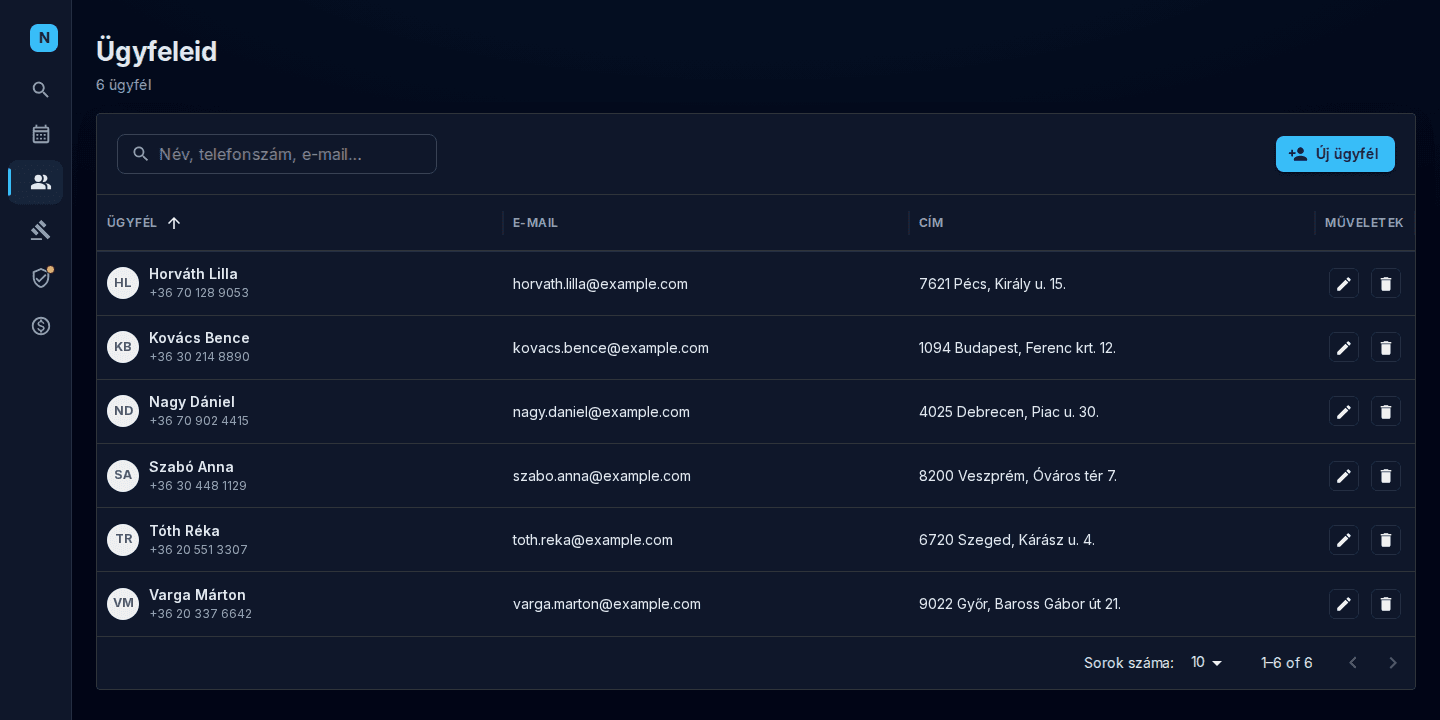Edit Horváth Lilla's client record
The height and width of the screenshot is (720, 1440).
(1344, 284)
